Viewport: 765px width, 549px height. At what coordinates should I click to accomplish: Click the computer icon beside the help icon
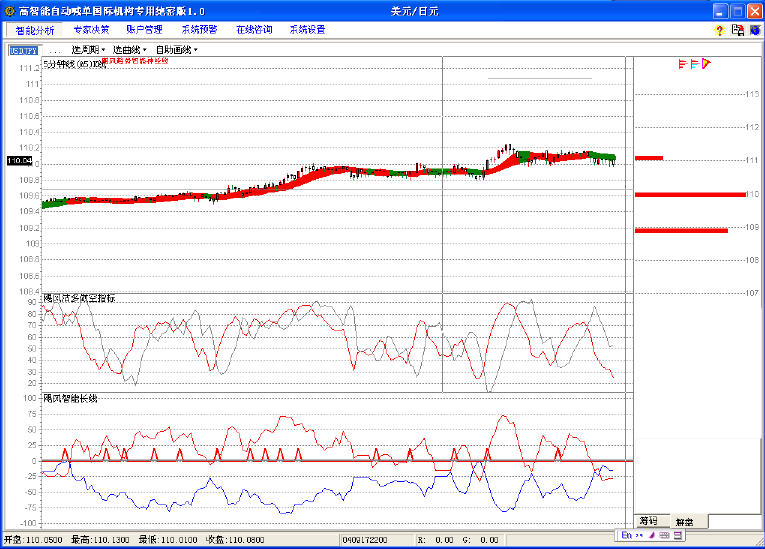tap(738, 30)
